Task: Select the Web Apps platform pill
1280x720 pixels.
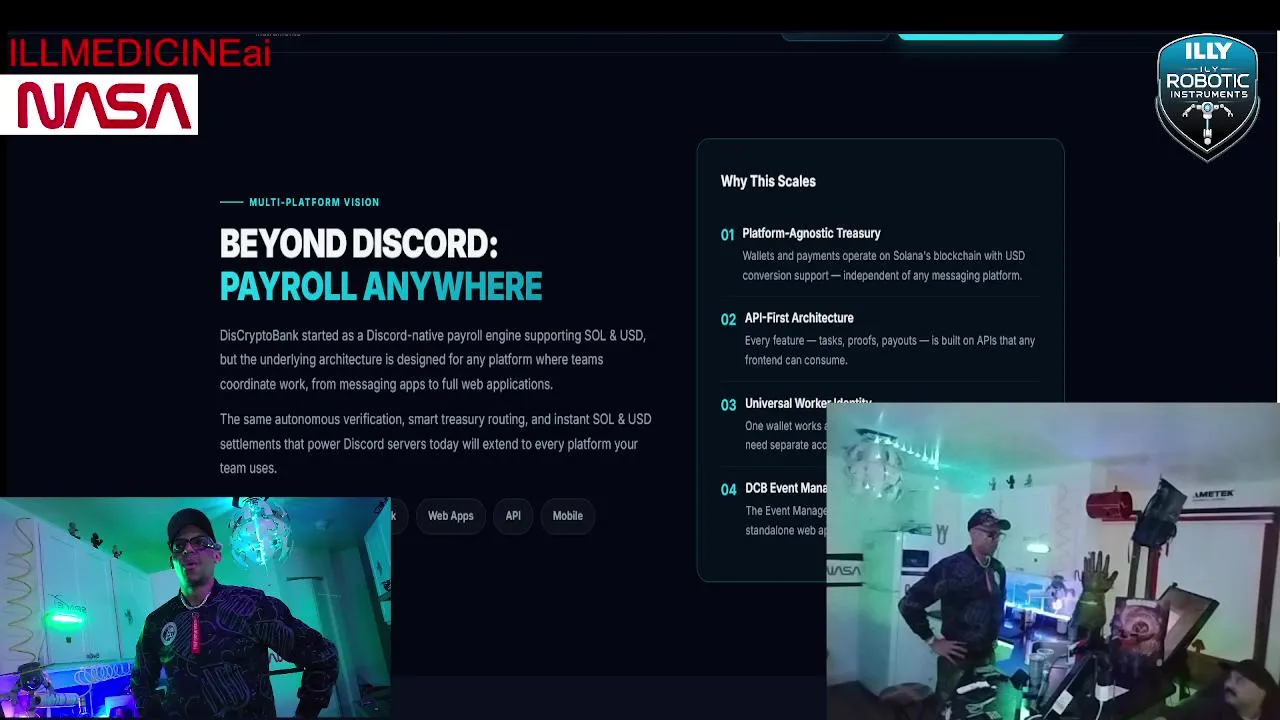Action: [450, 516]
